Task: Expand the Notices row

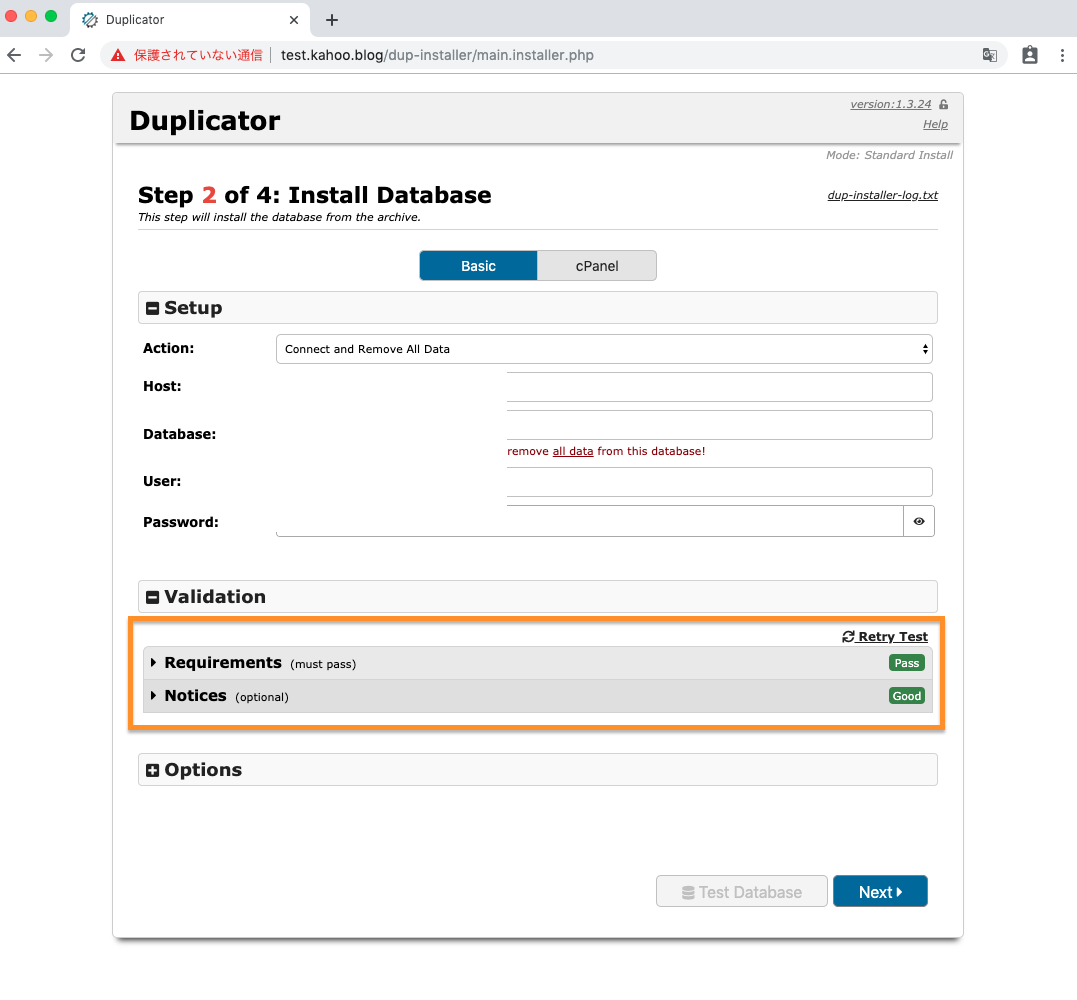Action: pos(195,696)
